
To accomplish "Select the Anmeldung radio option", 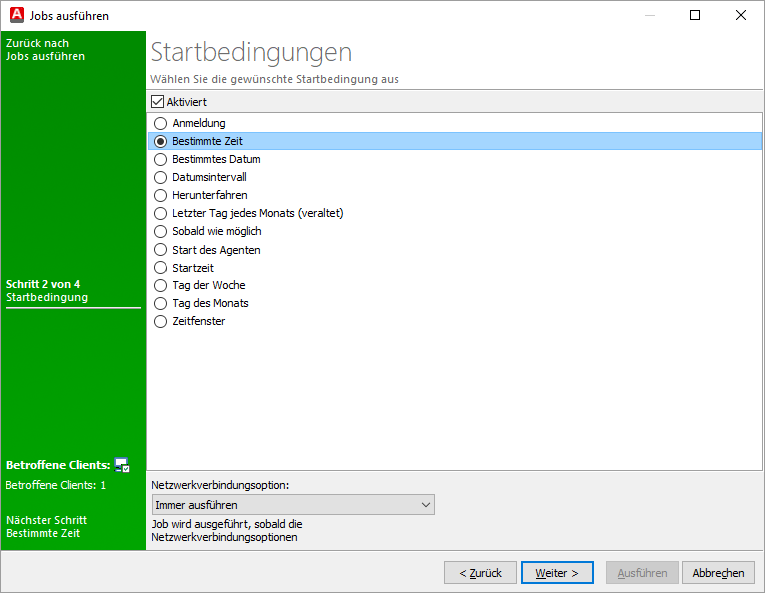I will click(161, 123).
